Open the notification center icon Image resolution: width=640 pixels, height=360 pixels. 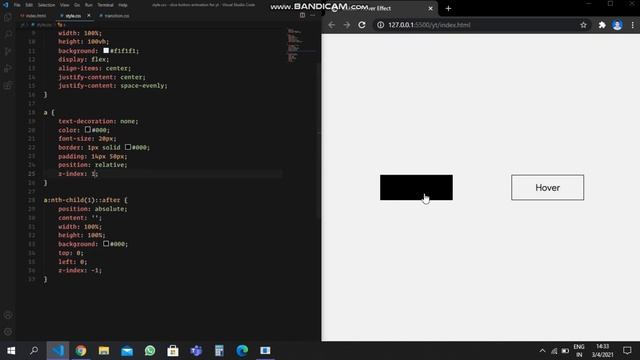tap(627, 351)
